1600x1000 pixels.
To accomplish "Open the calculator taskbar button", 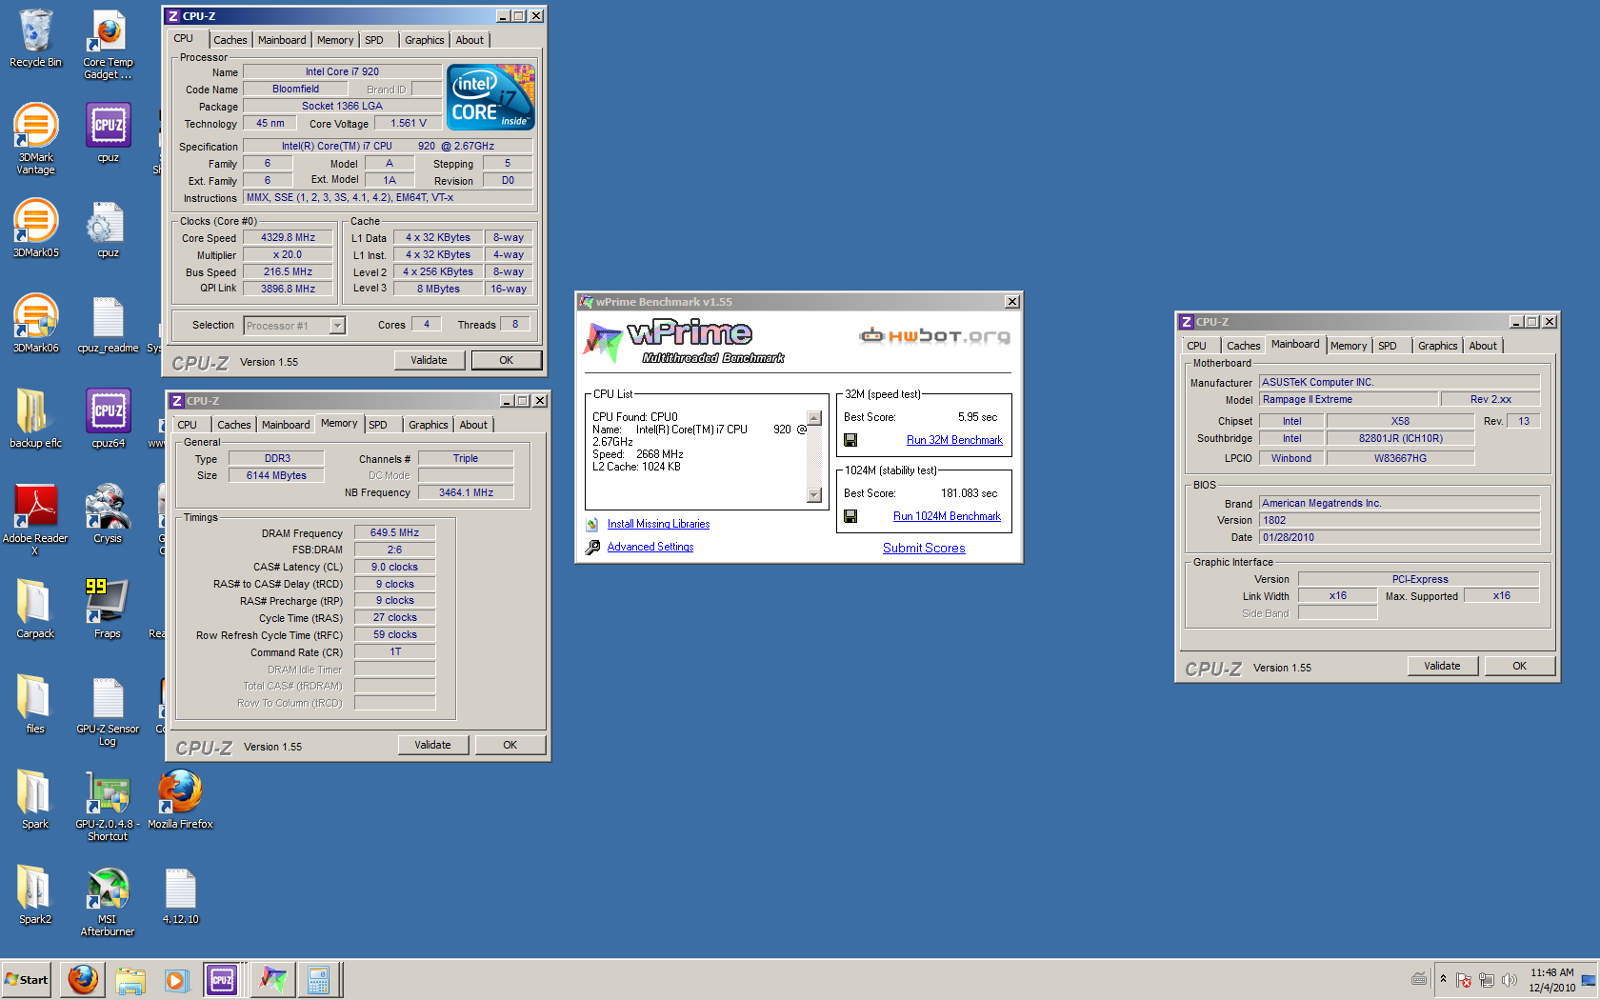I will 318,980.
